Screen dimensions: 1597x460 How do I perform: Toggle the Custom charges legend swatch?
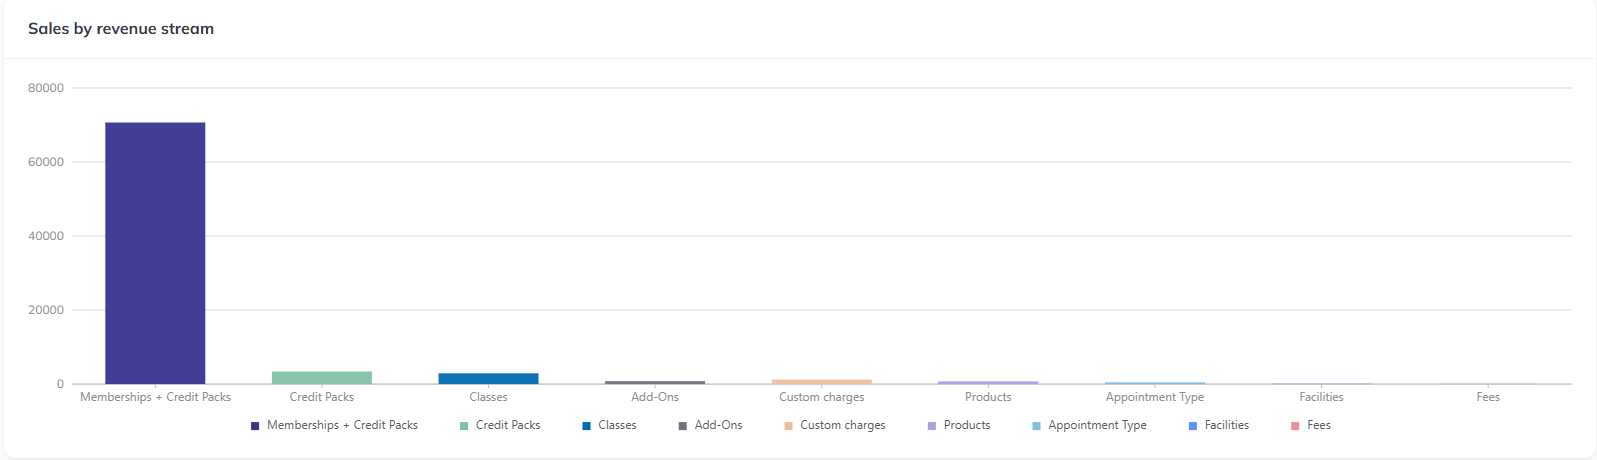click(789, 426)
